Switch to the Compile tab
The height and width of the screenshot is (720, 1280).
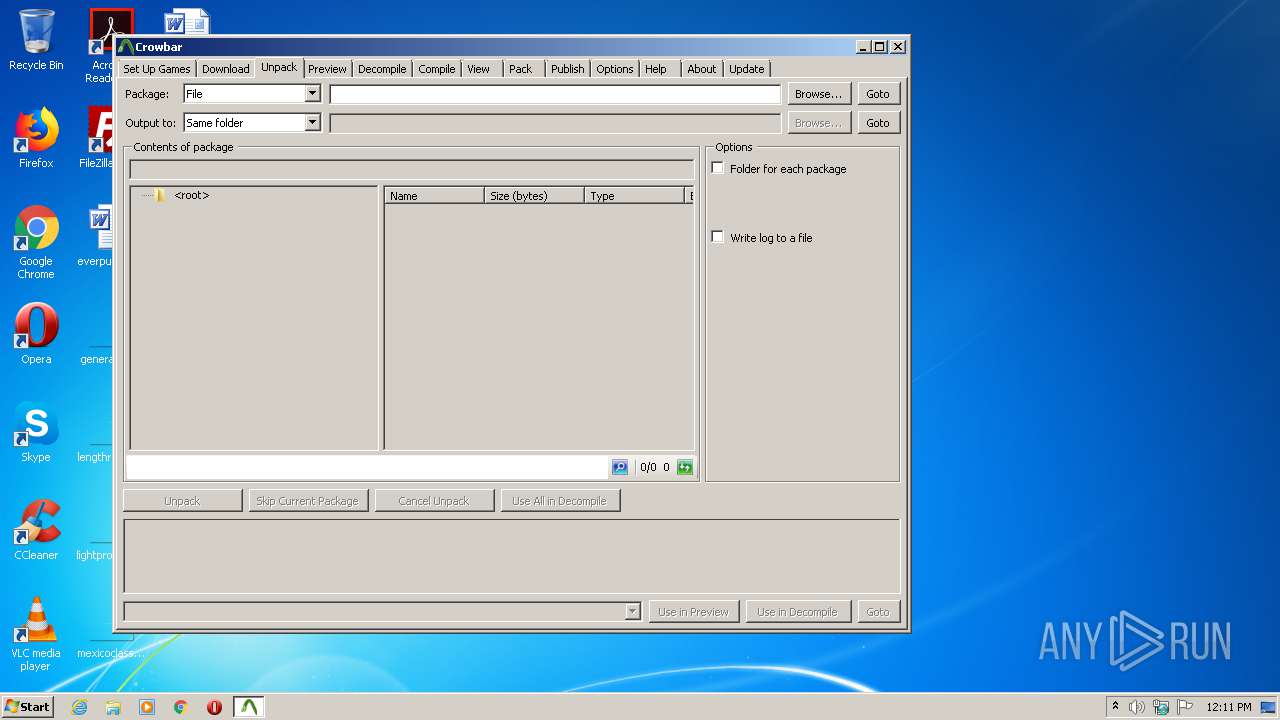(437, 69)
